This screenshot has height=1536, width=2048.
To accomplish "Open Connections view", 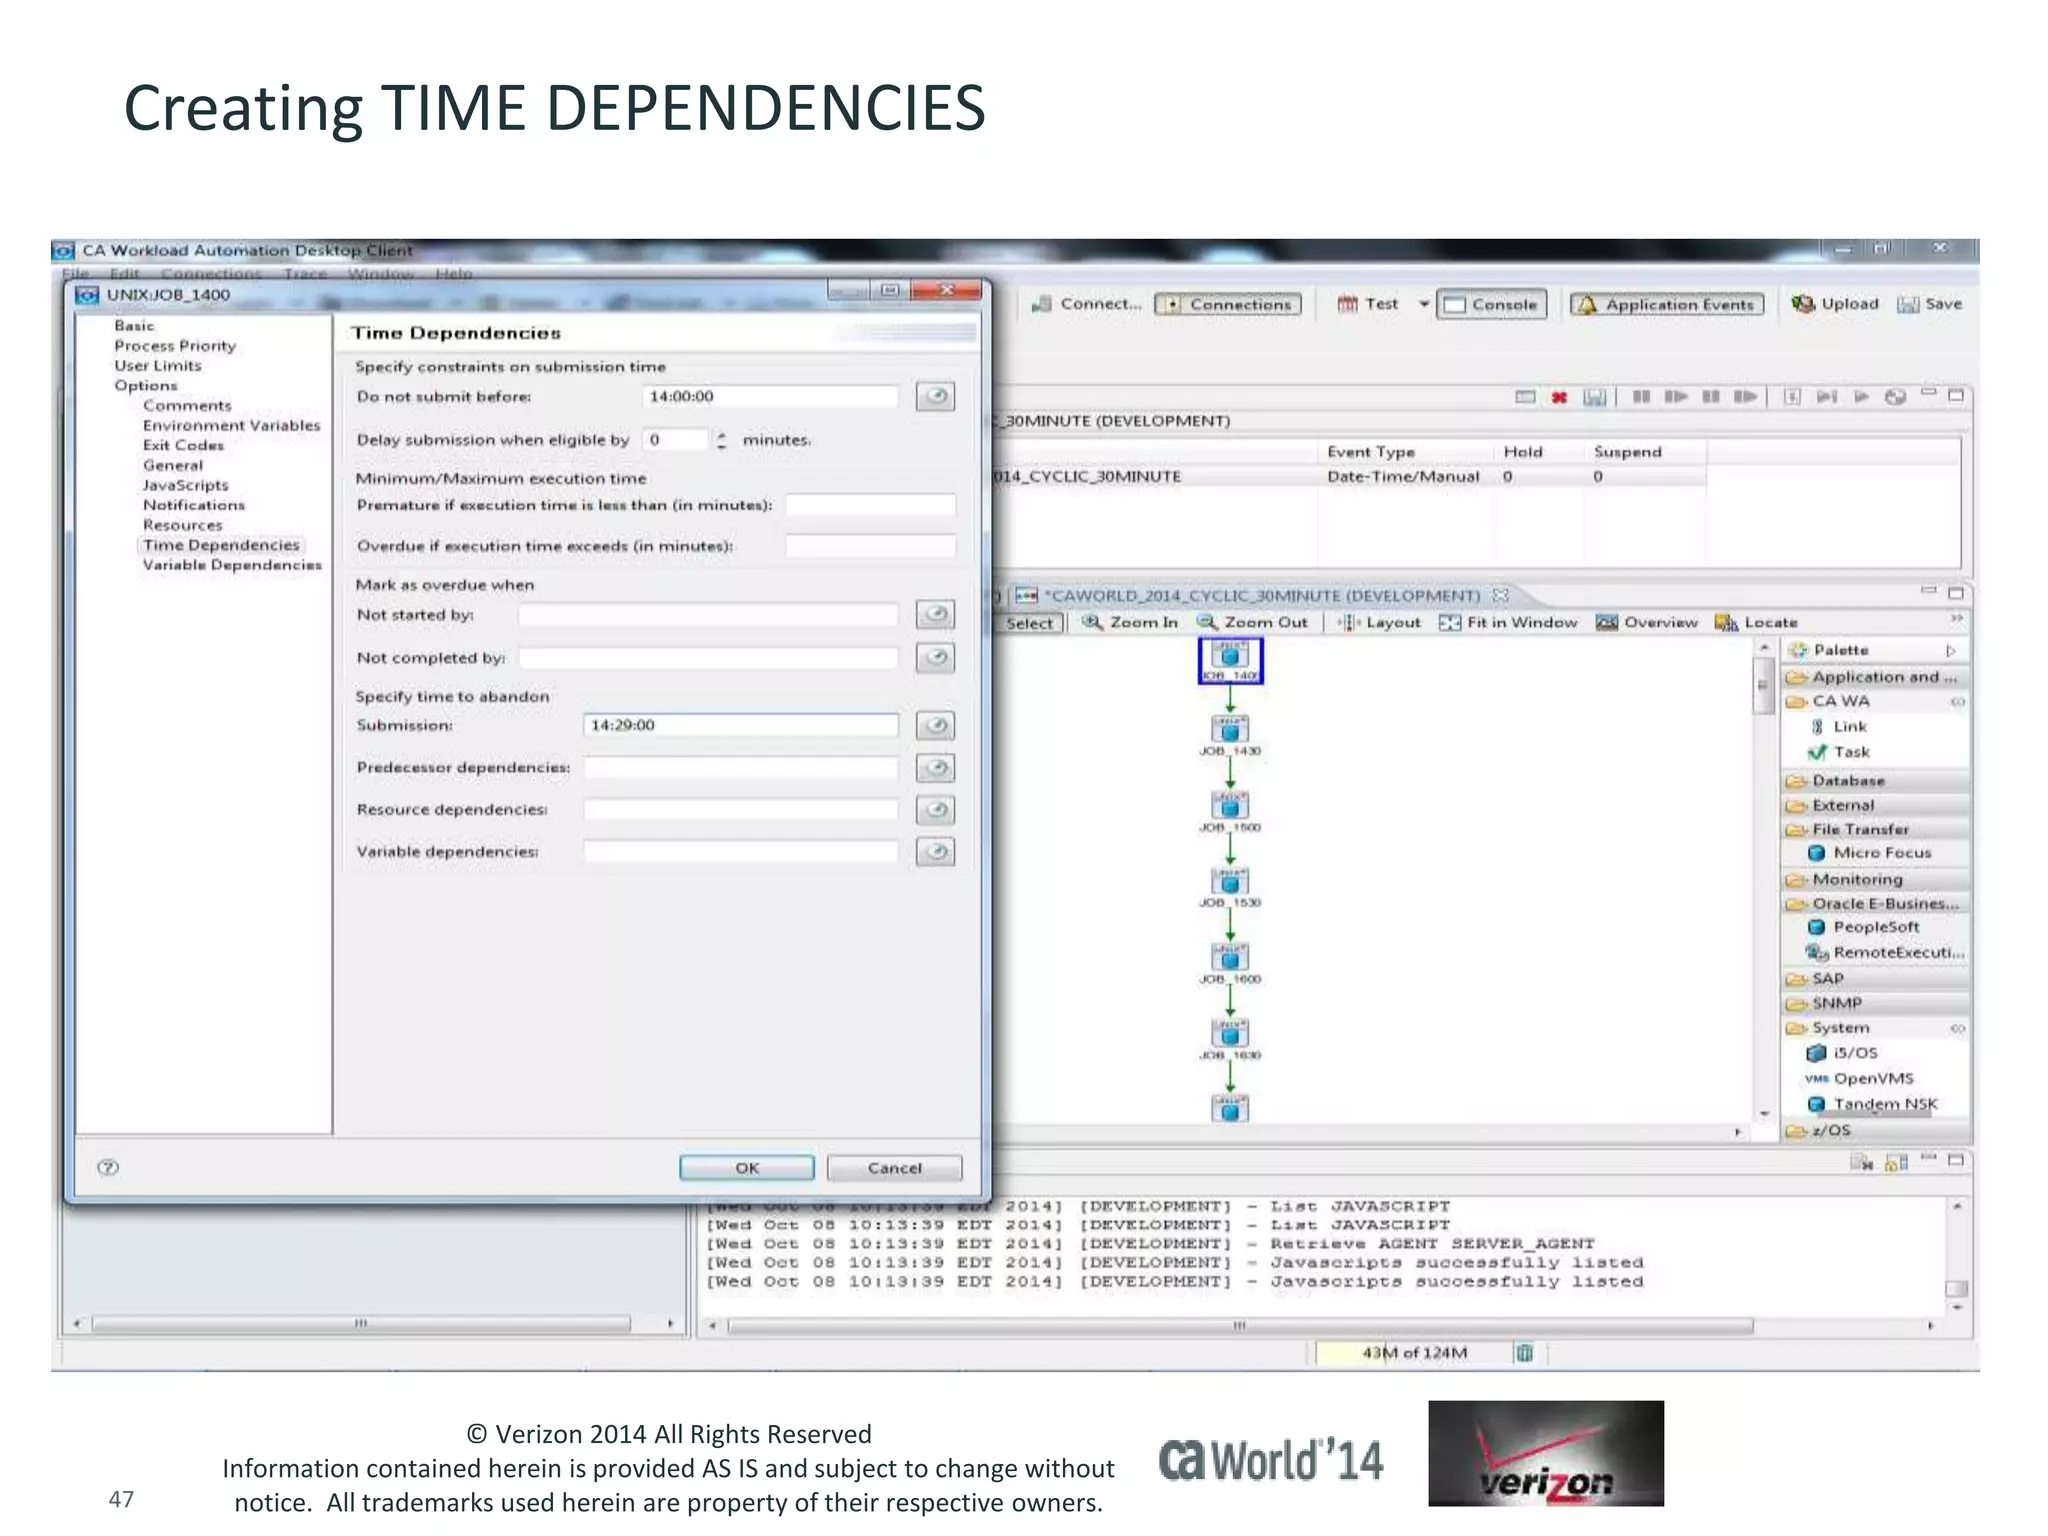I will (x=1228, y=304).
